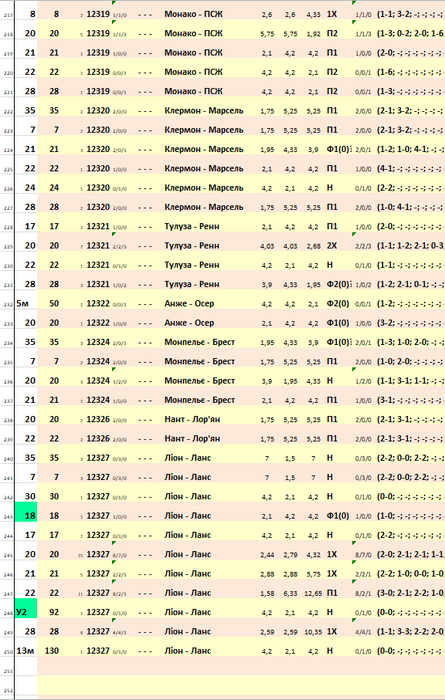The image size is (445, 700).
Task: Select scores cell starting (3-2; -;
Action: click(411, 323)
